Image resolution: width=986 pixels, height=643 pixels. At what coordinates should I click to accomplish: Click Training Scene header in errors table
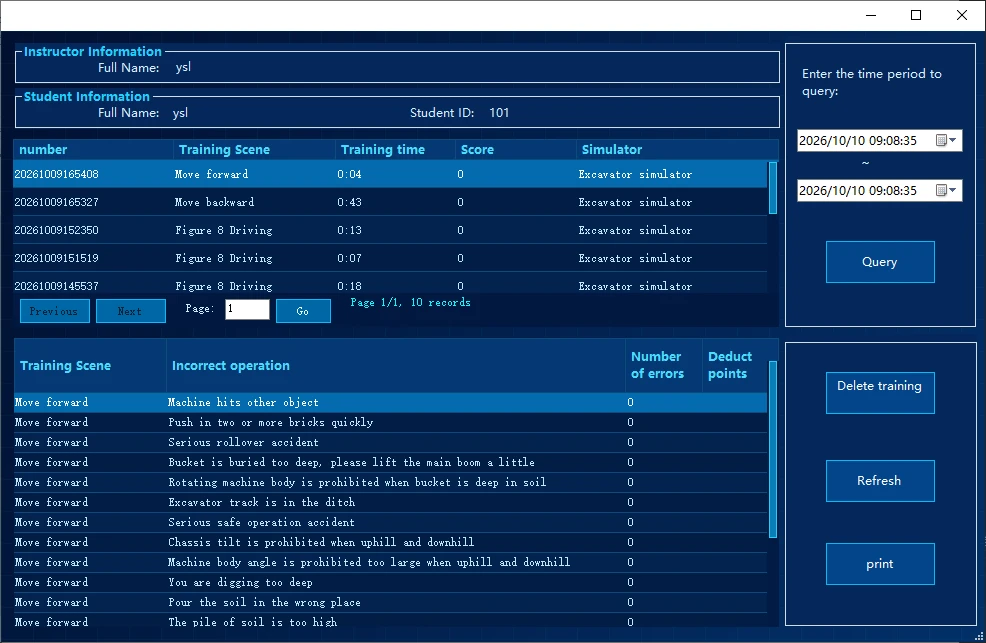click(x=90, y=366)
